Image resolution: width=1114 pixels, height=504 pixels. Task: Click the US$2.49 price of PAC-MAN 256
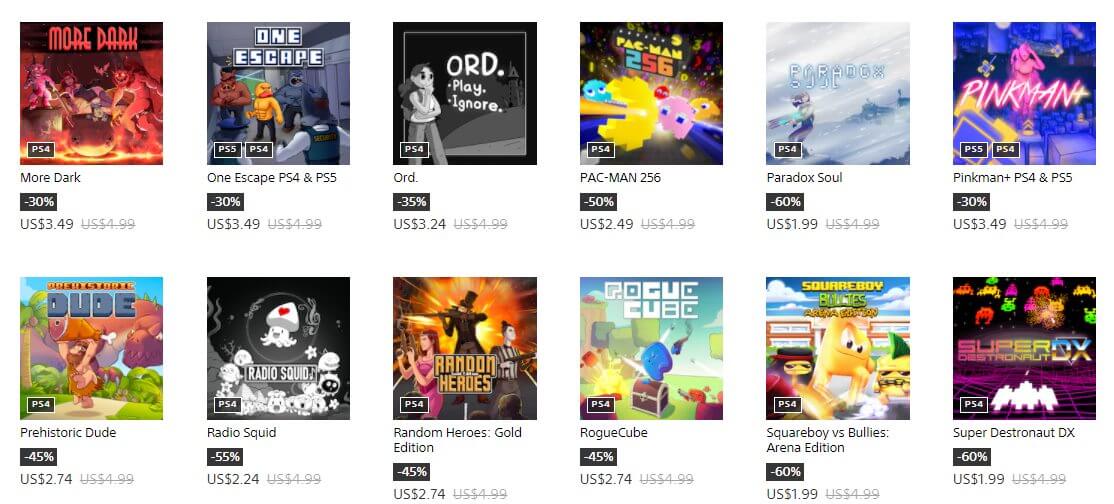[x=606, y=224]
